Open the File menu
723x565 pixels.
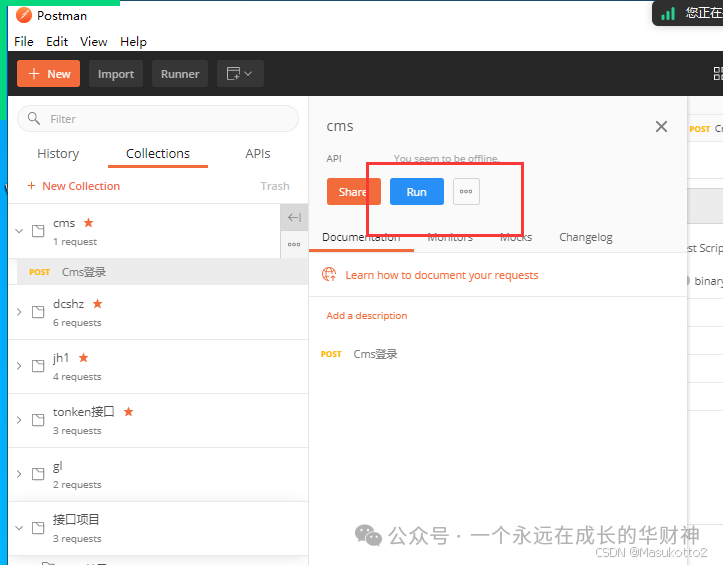24,42
